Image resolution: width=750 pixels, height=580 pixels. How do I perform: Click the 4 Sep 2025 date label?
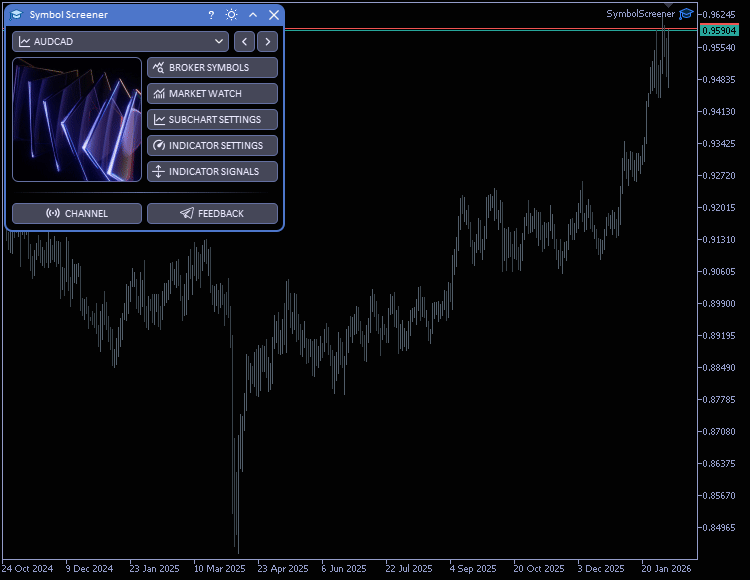point(473,569)
